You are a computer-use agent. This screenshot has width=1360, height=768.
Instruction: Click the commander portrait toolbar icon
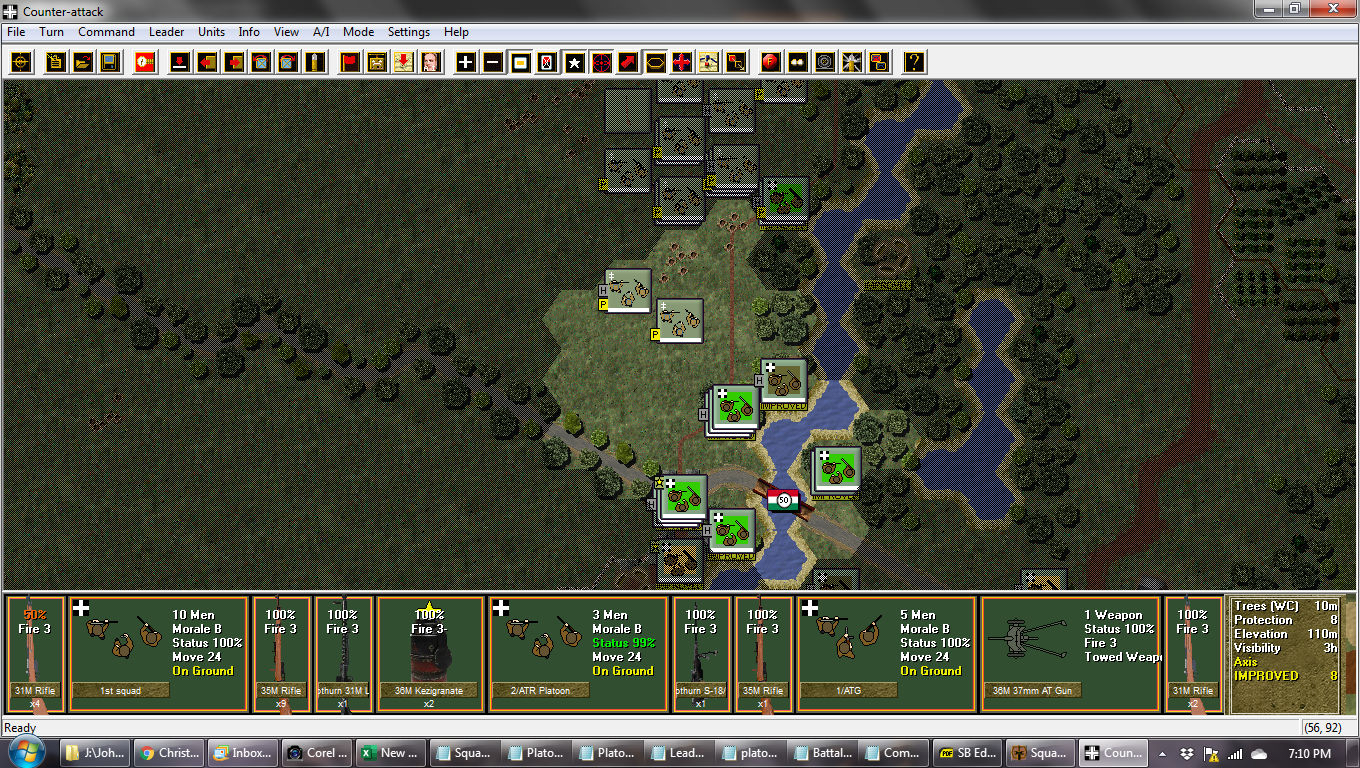431,62
